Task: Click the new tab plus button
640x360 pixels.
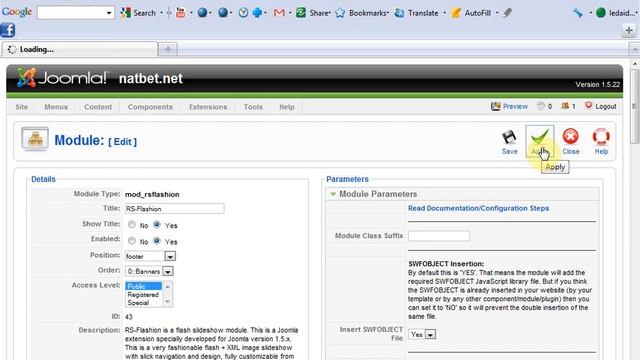Action: coord(167,49)
